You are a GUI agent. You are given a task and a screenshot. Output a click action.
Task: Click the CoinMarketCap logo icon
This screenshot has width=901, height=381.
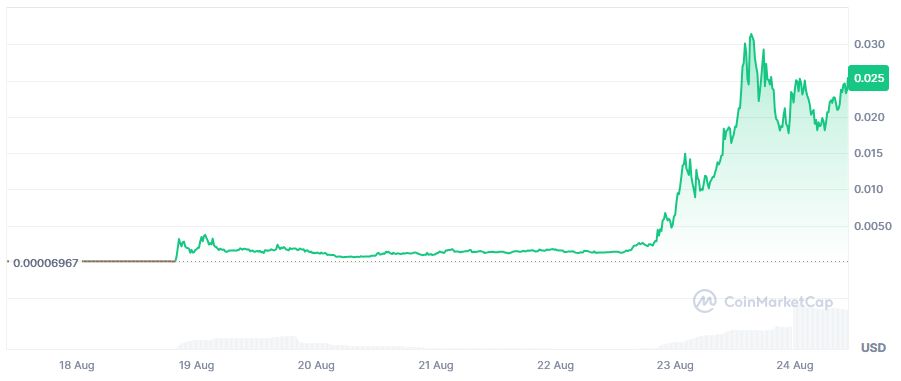pyautogui.click(x=704, y=301)
